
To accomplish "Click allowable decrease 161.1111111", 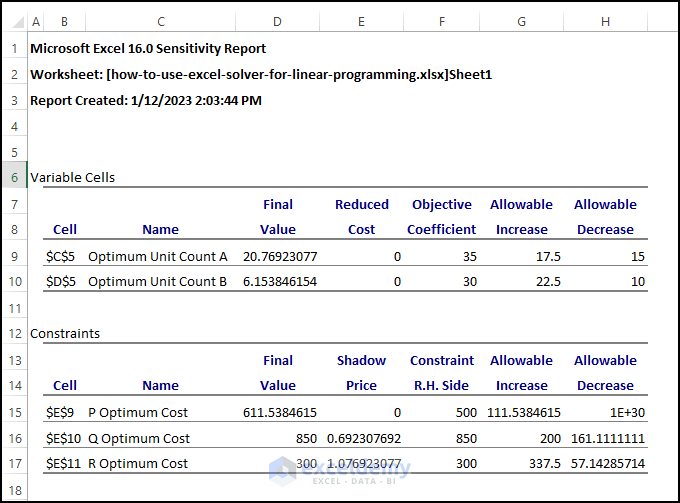I will click(608, 438).
